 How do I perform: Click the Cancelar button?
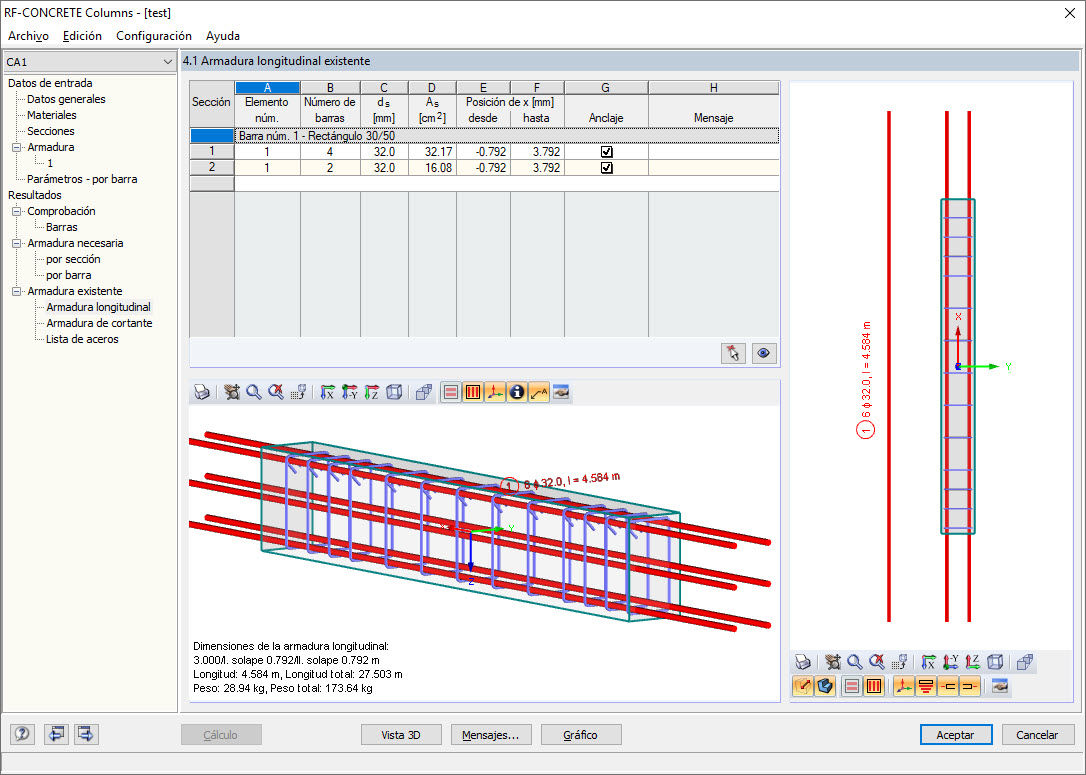[x=1037, y=735]
